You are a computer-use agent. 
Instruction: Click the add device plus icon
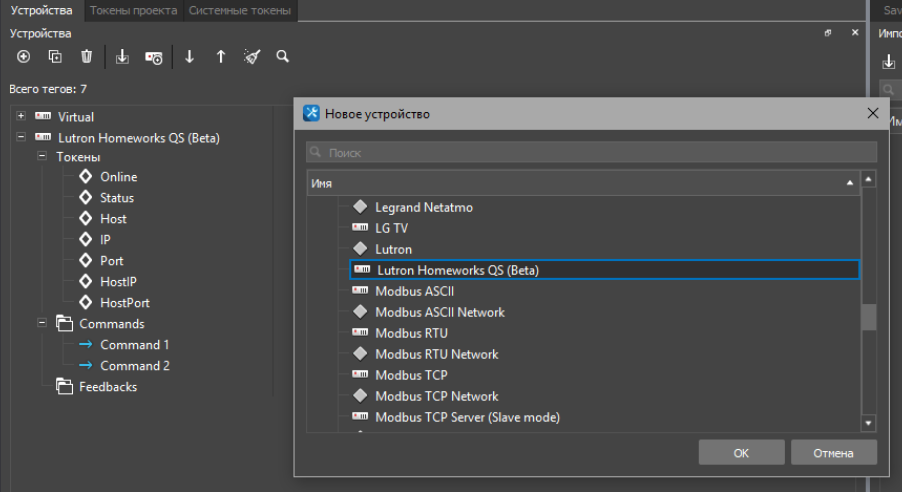pyautogui.click(x=24, y=57)
